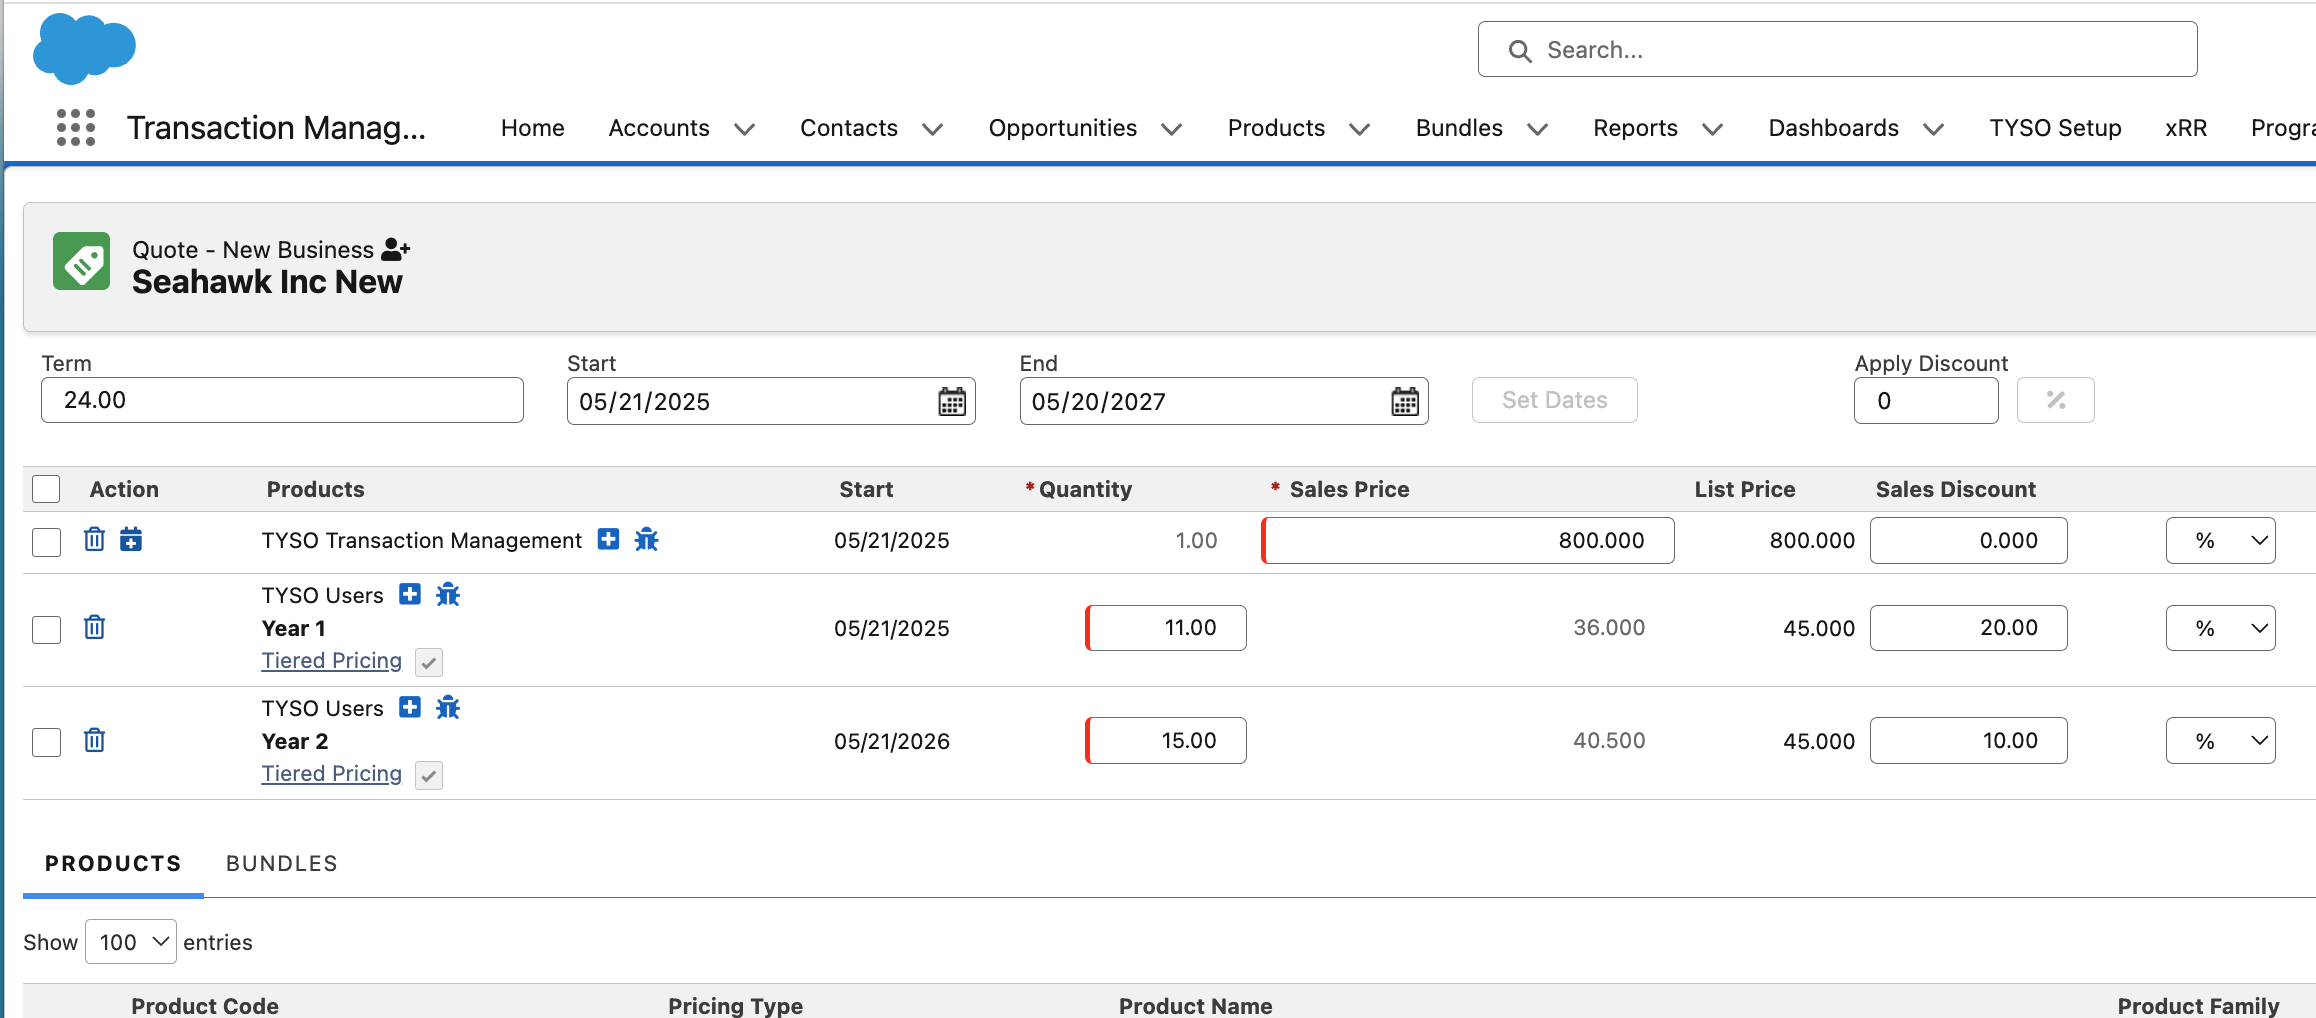The image size is (2316, 1018).
Task: Click the Term input field
Action: 282,400
